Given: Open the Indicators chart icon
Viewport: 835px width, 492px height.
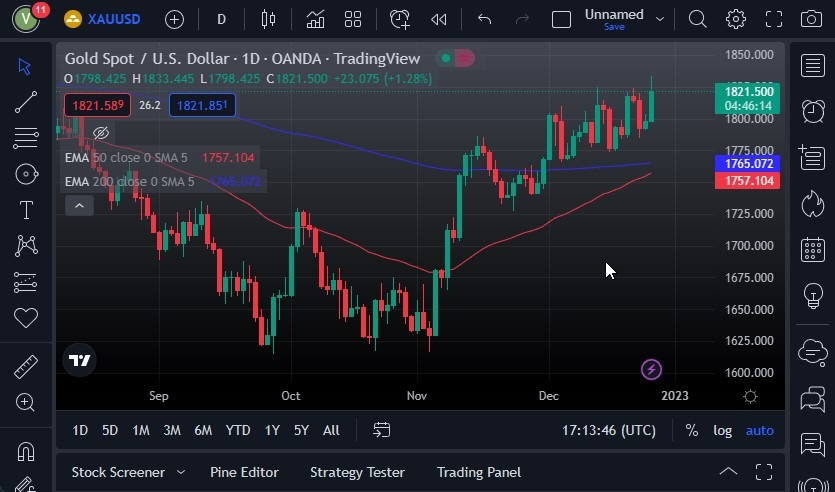Looking at the screenshot, I should coord(315,19).
